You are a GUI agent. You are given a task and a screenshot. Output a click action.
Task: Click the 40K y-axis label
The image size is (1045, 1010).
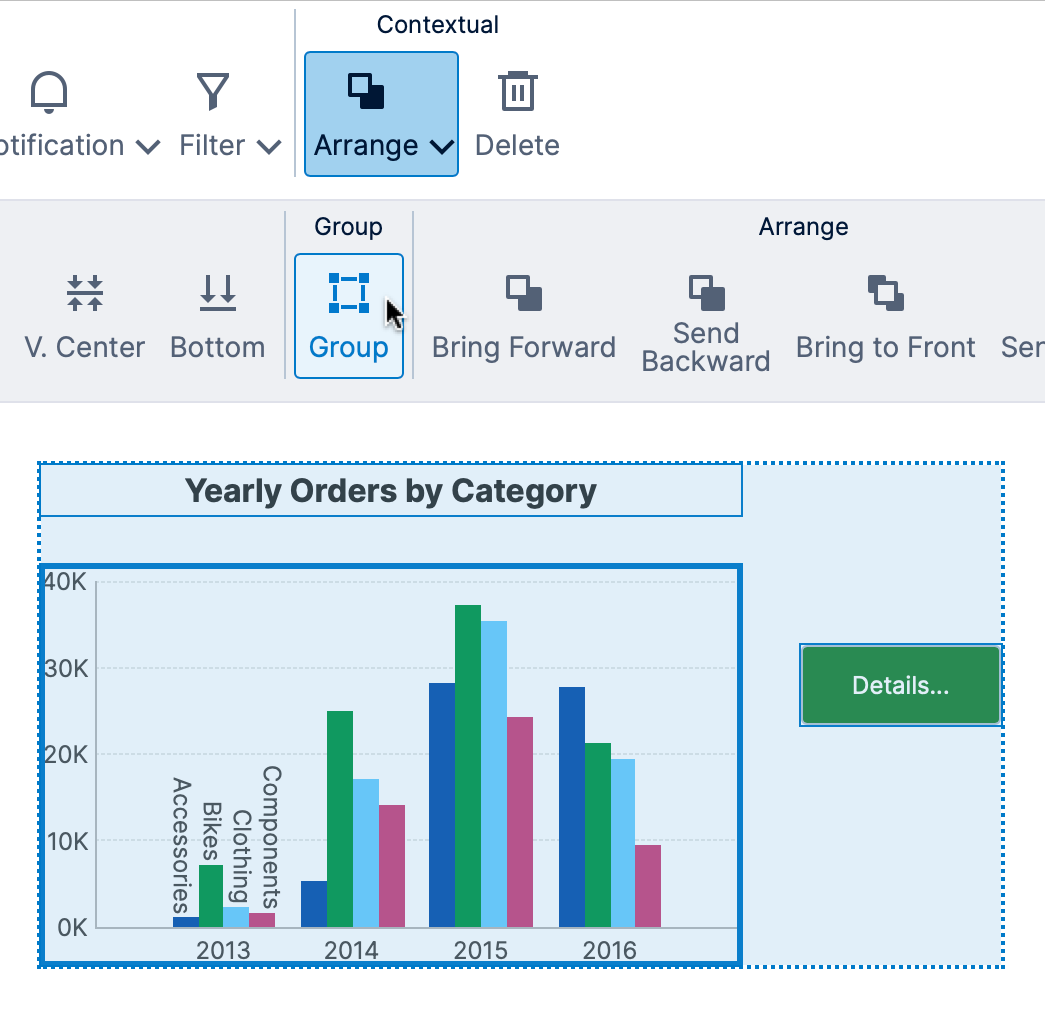pos(68,581)
